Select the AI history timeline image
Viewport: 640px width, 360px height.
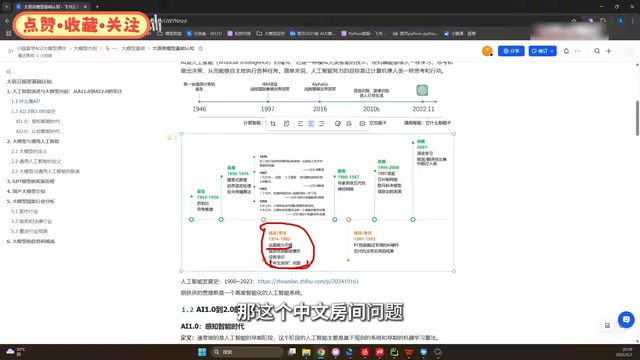(318, 202)
